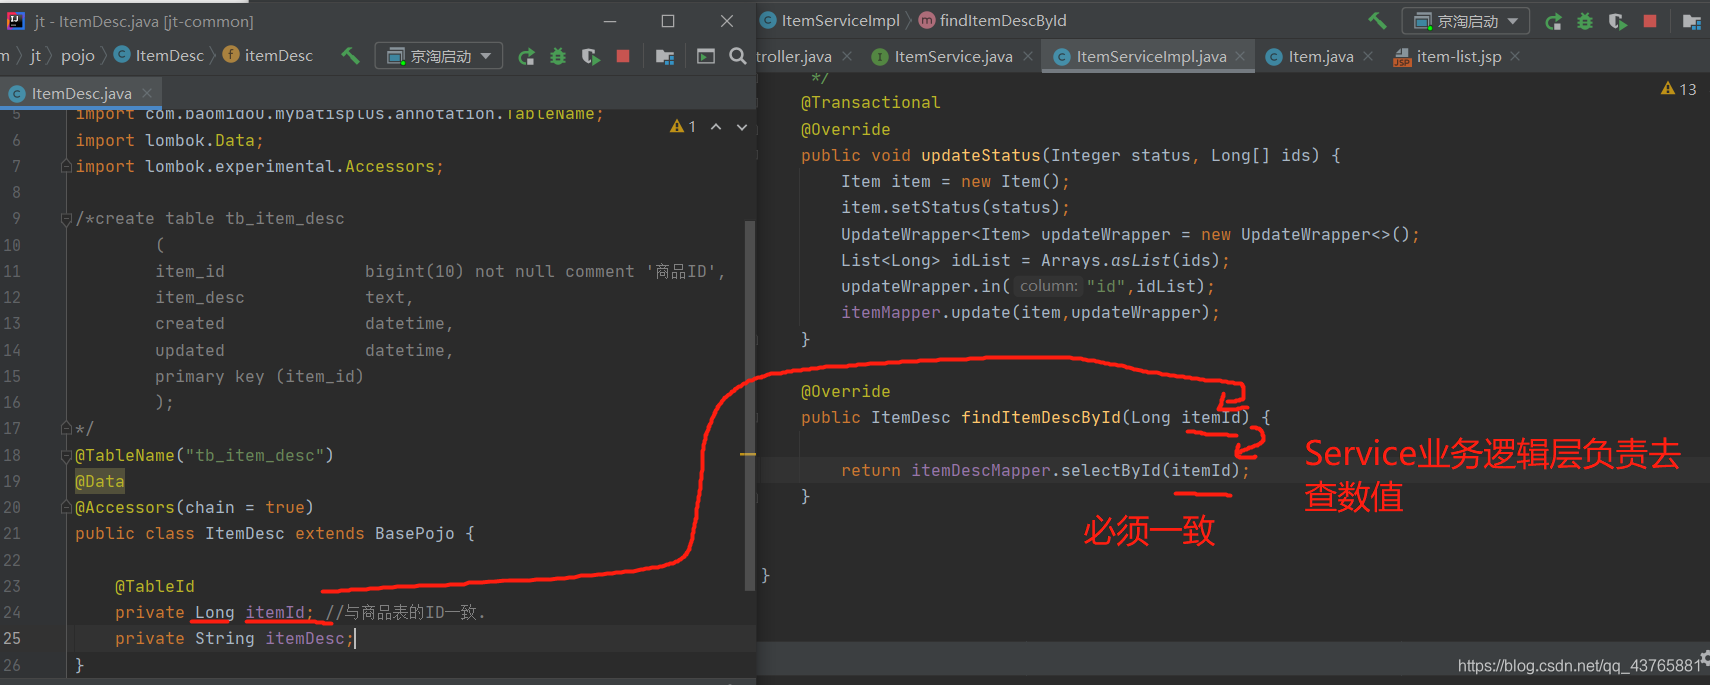Click the IntelliJ IDEA logo in title bar
This screenshot has width=1710, height=685.
coord(15,20)
